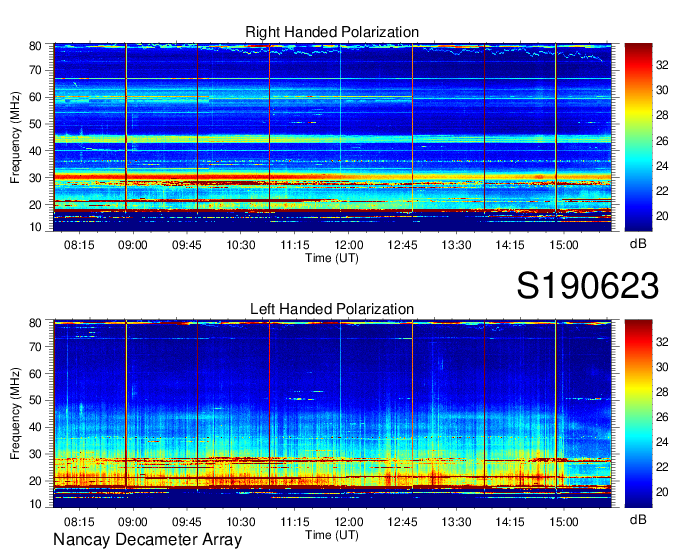
Task: Click the 'Left Handed Polarization' plot title
Action: (x=332, y=309)
